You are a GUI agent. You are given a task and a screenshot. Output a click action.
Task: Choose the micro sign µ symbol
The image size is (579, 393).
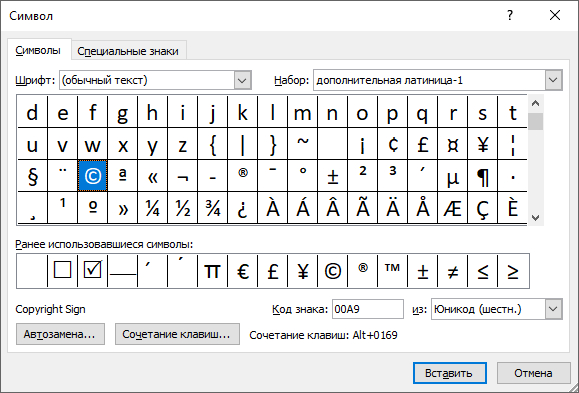453,176
